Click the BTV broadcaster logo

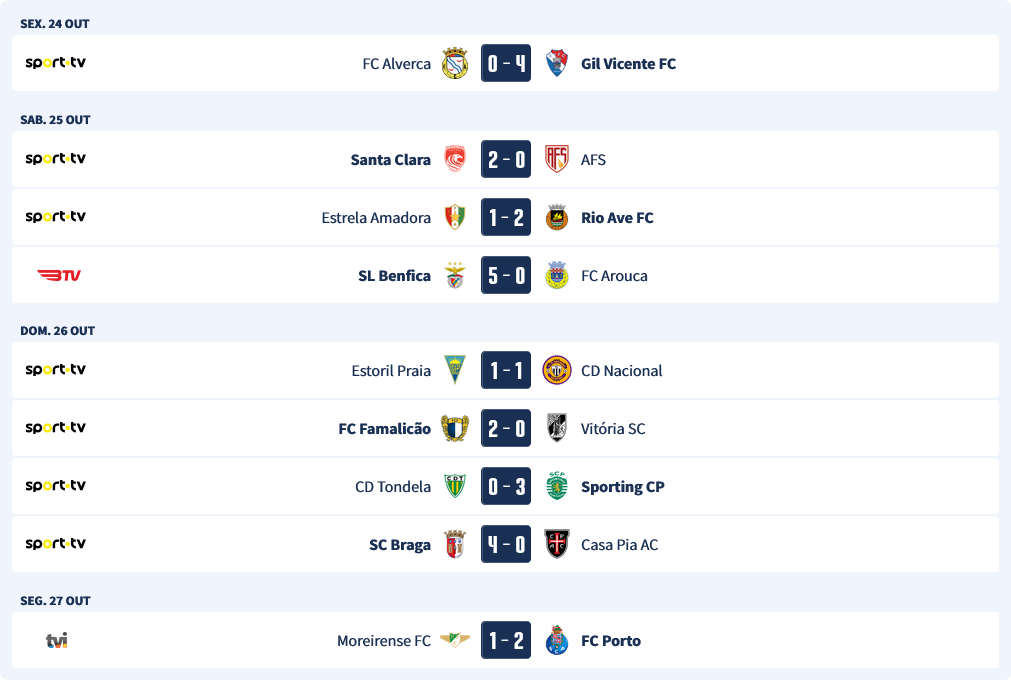[x=58, y=276]
